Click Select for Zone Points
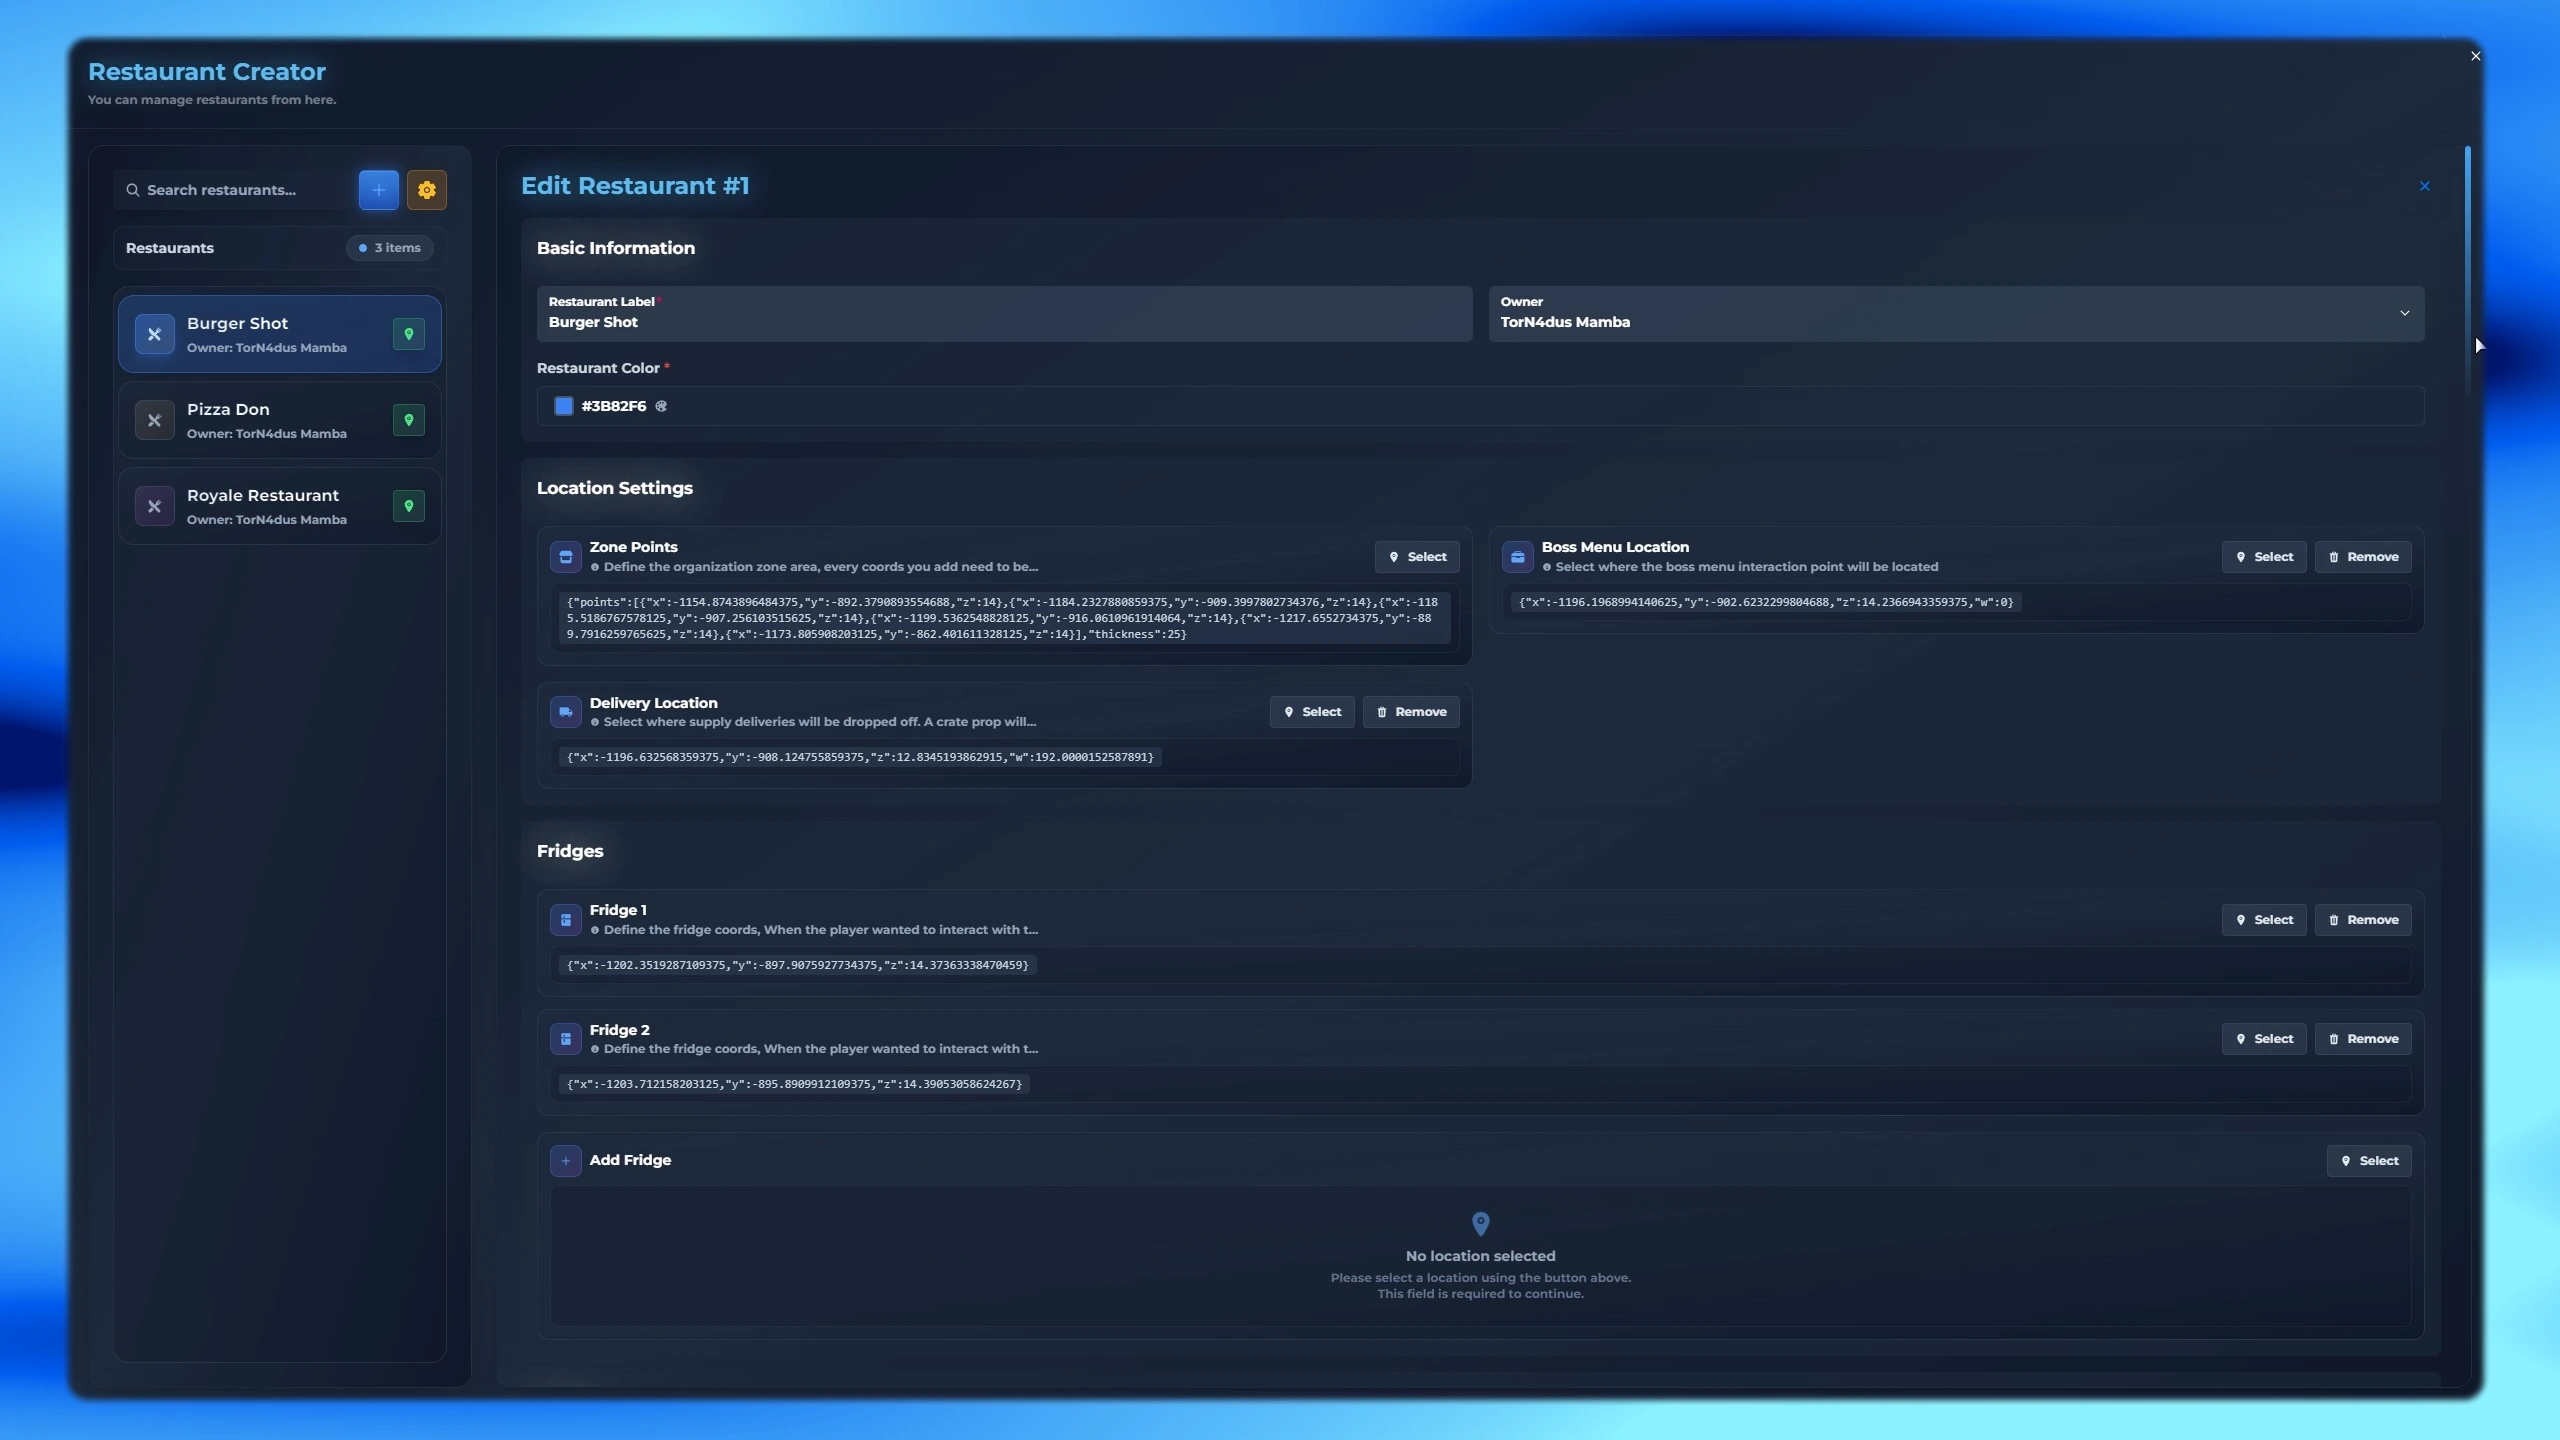This screenshot has height=1440, width=2560. (1416, 557)
